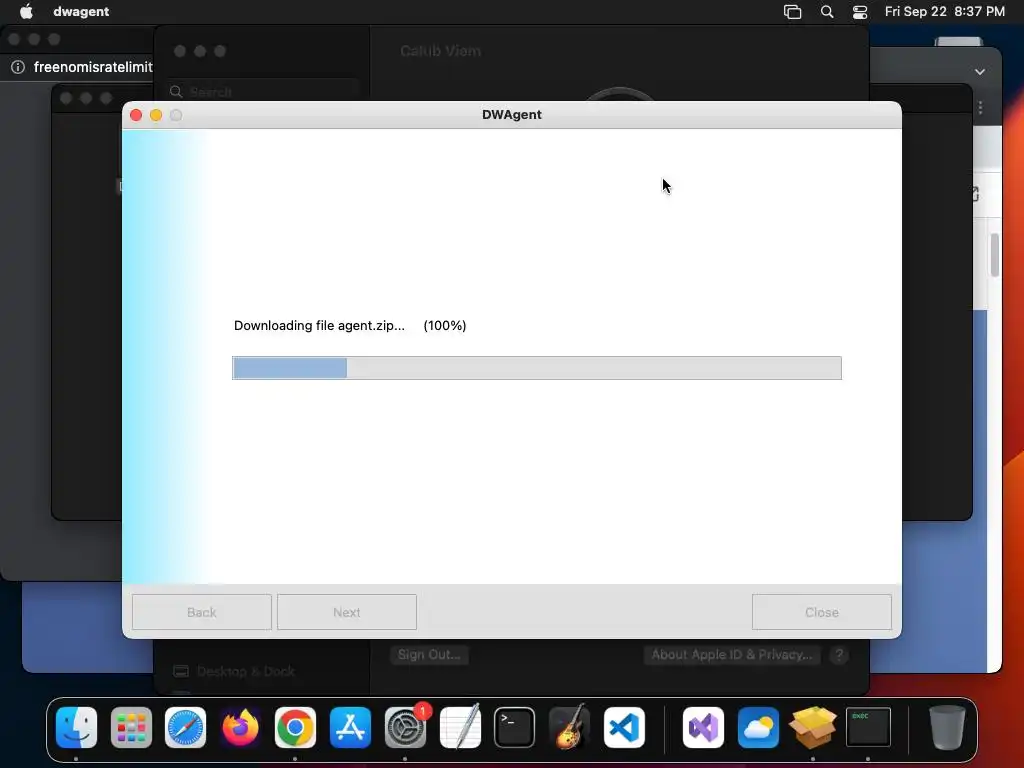Click the 'Downloading file agent.zip...' status text
The height and width of the screenshot is (768, 1024).
click(319, 325)
